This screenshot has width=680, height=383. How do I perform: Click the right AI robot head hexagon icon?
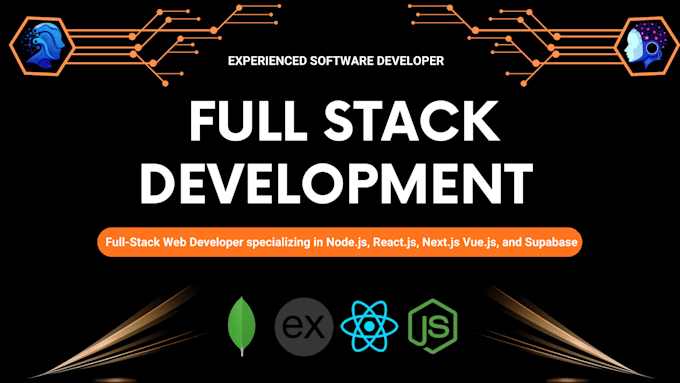pos(647,46)
